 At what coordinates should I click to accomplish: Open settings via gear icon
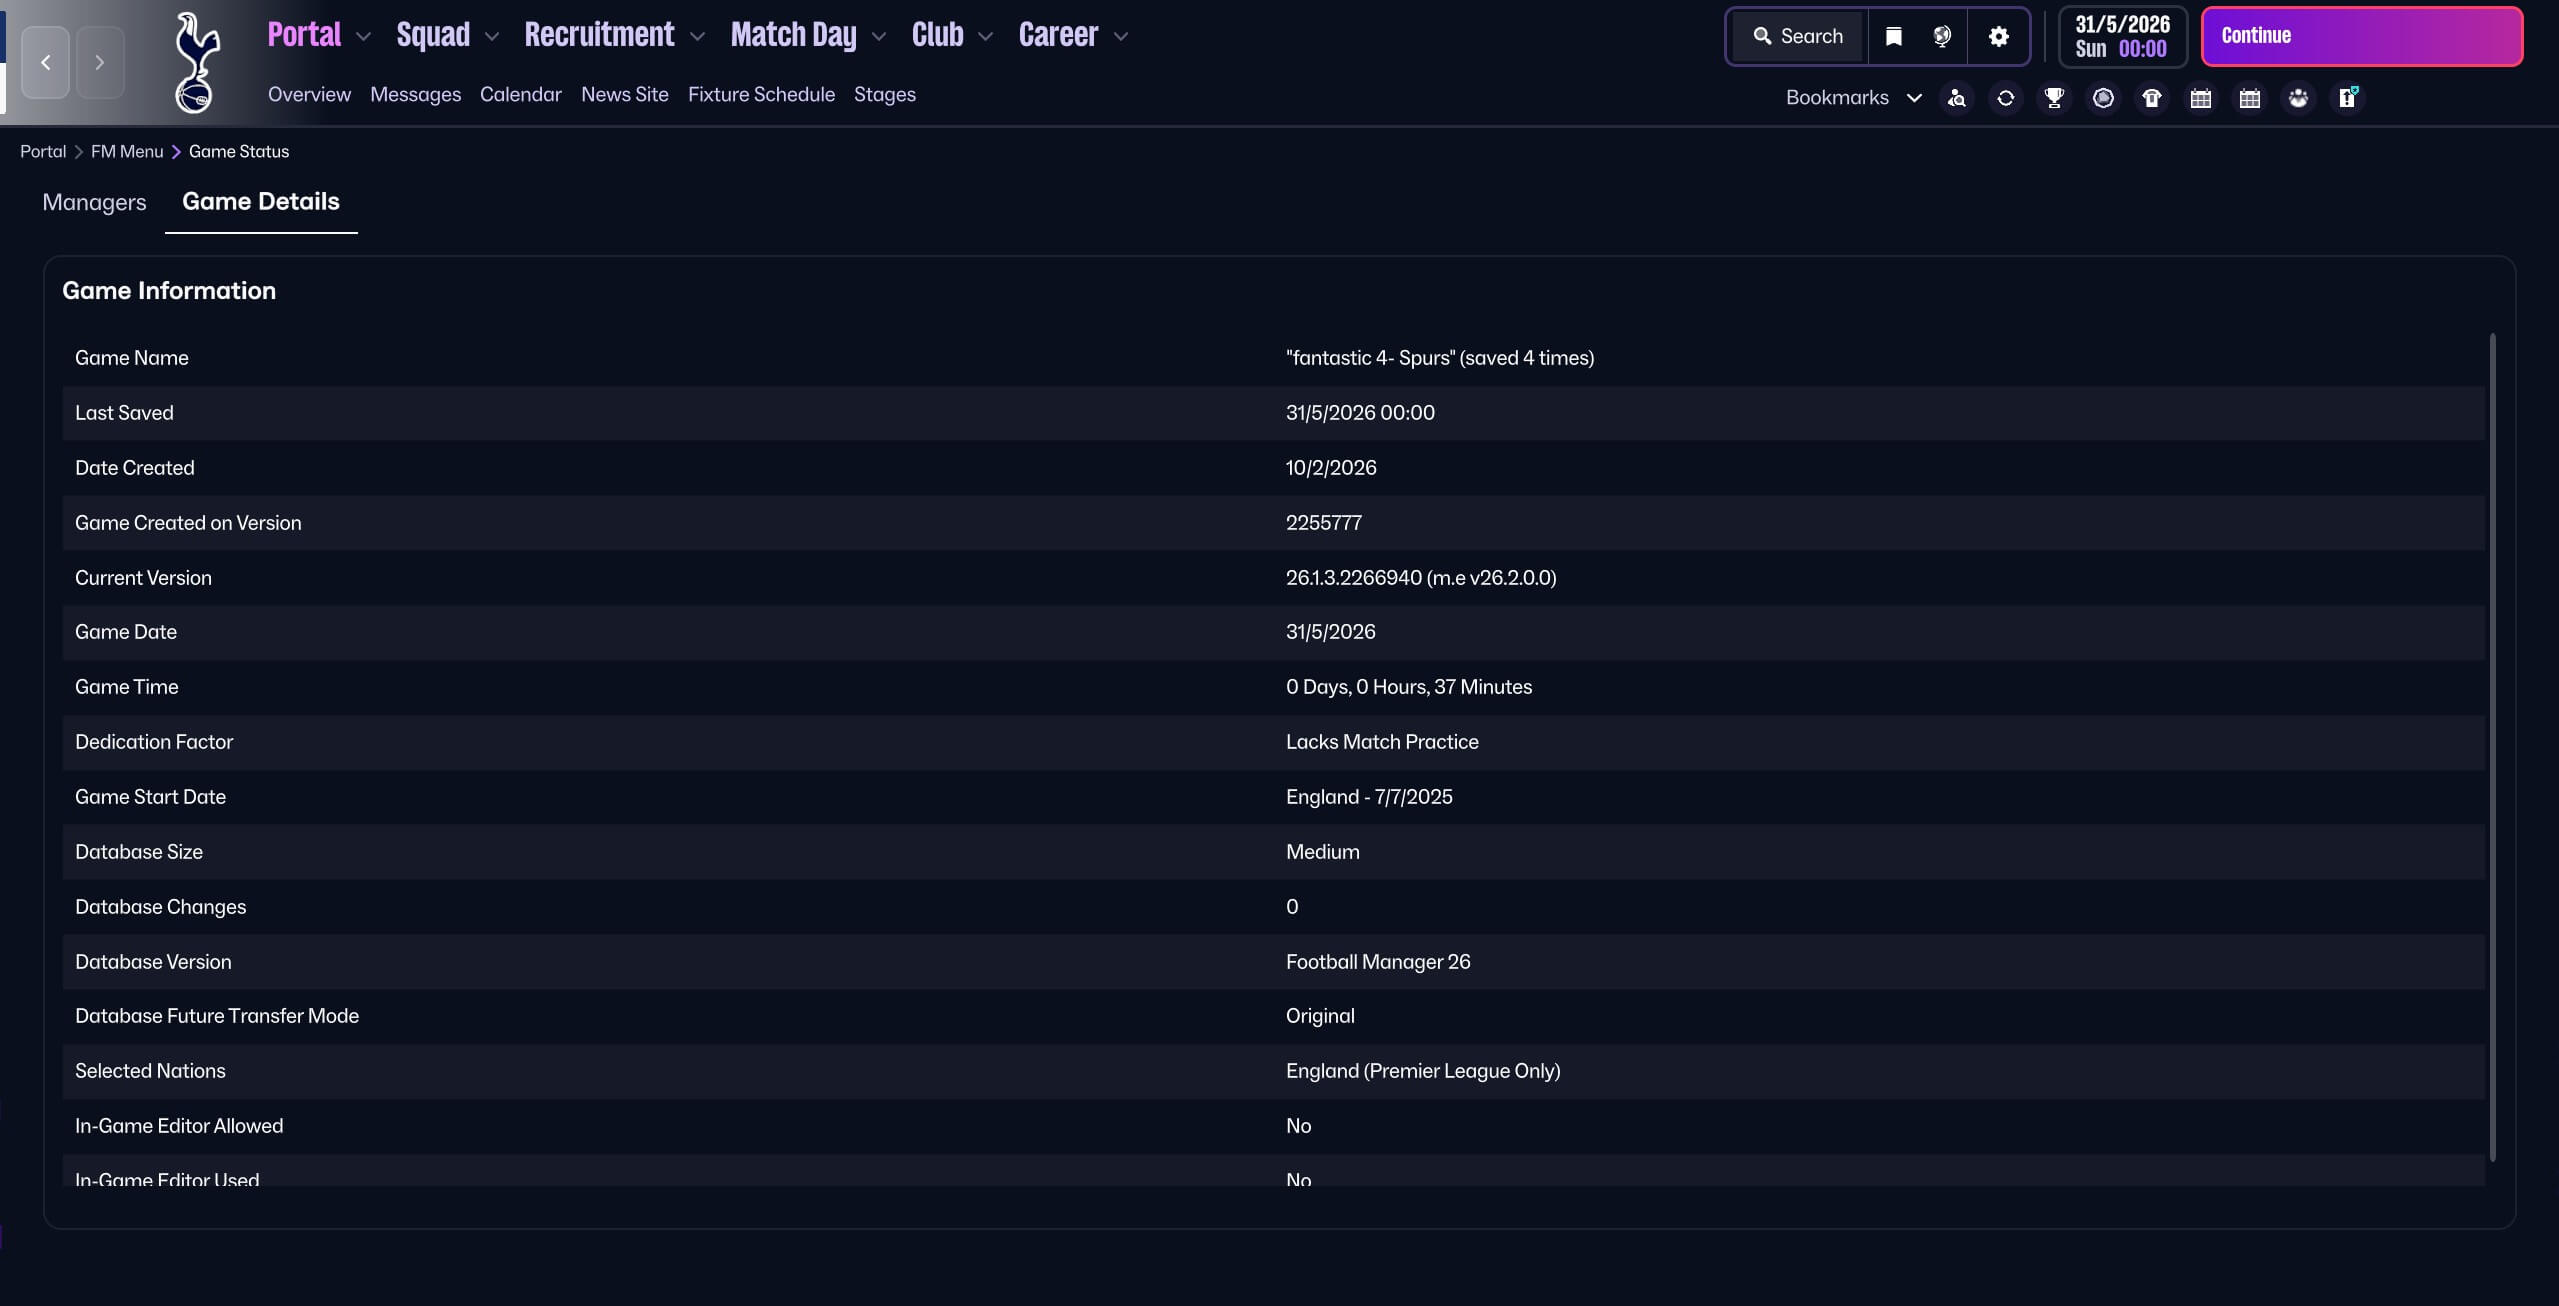tap(1998, 37)
